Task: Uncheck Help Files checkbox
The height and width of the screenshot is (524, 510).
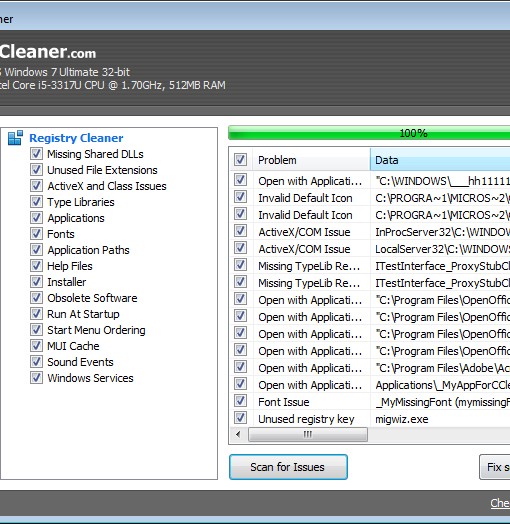Action: click(36, 266)
